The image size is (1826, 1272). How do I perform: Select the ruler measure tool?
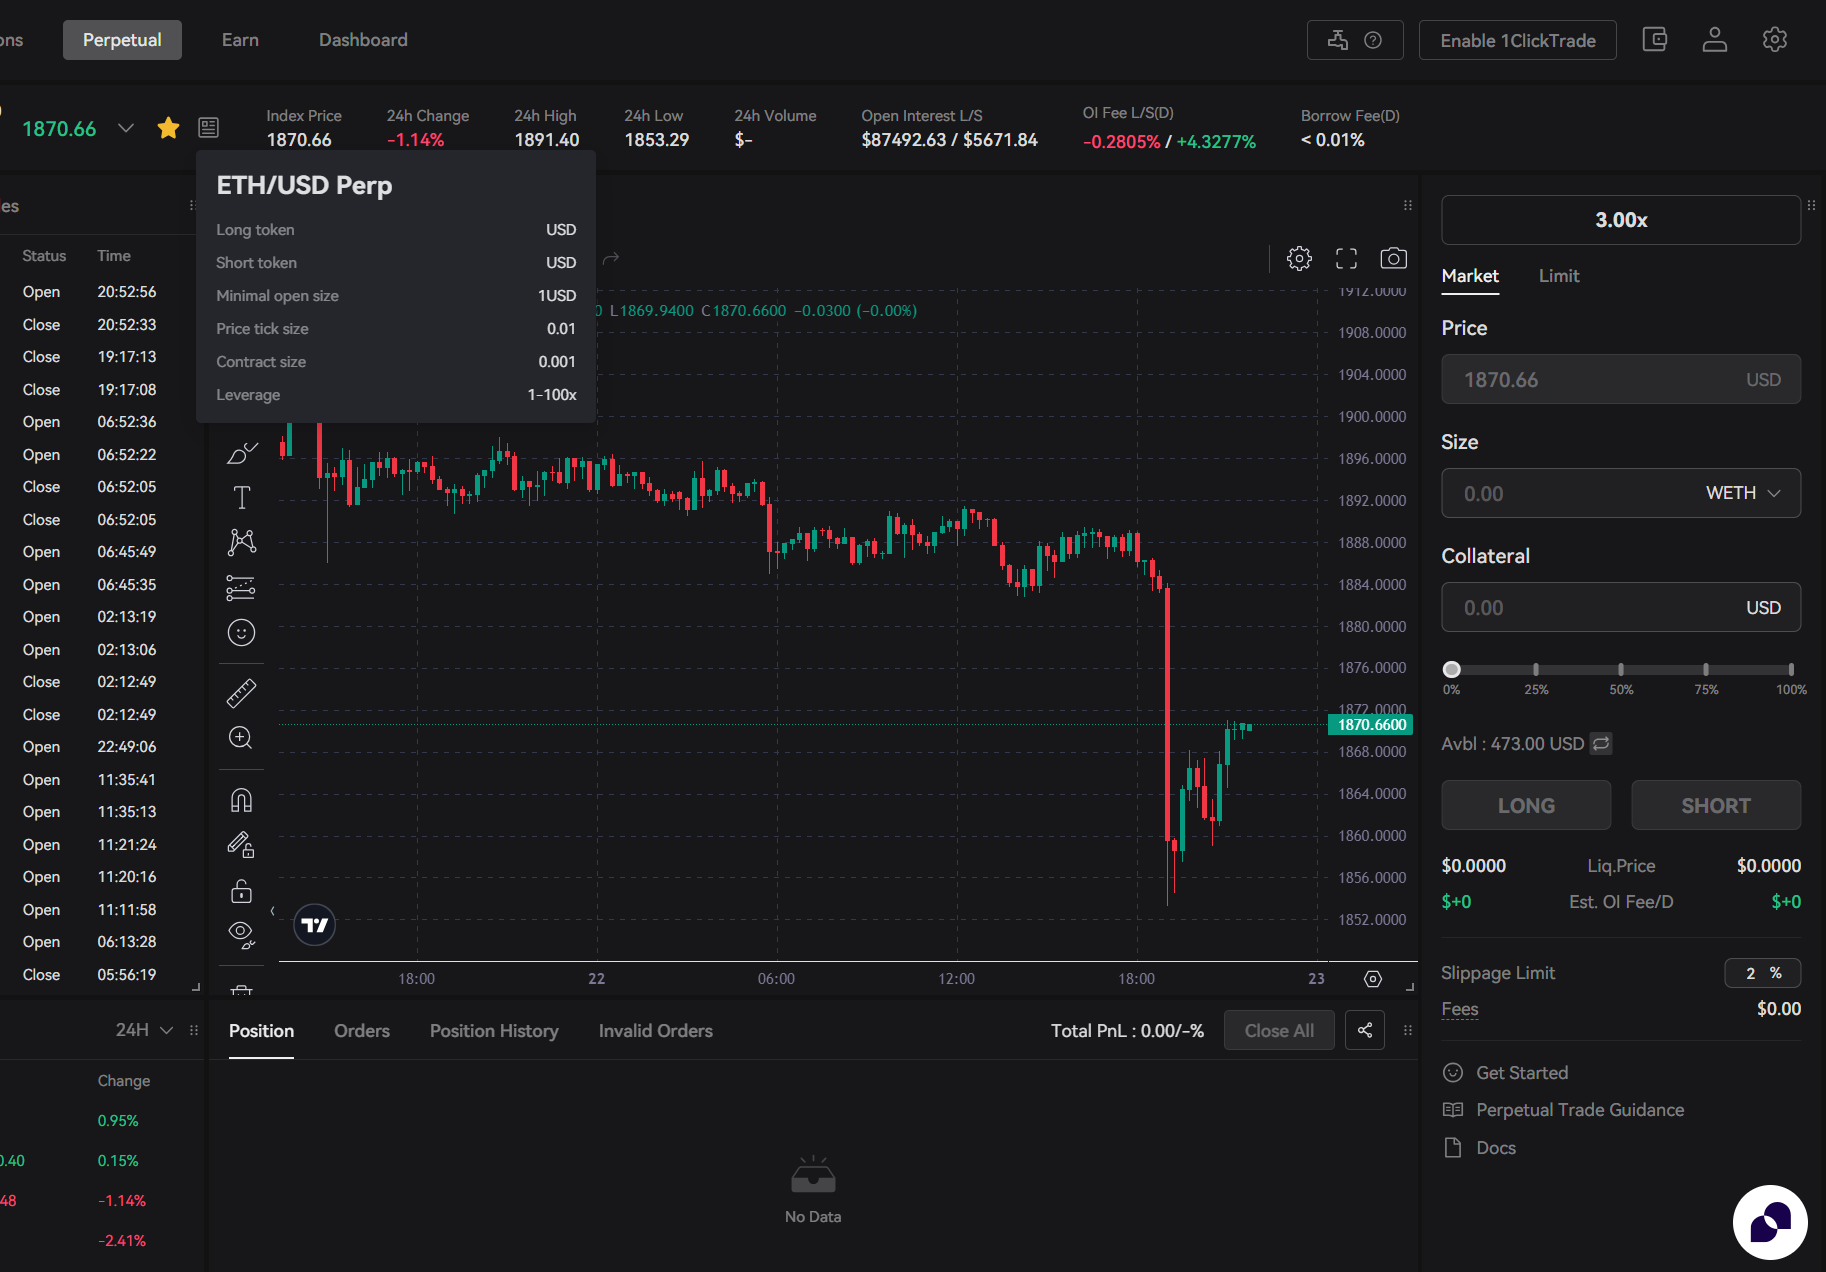pyautogui.click(x=241, y=693)
